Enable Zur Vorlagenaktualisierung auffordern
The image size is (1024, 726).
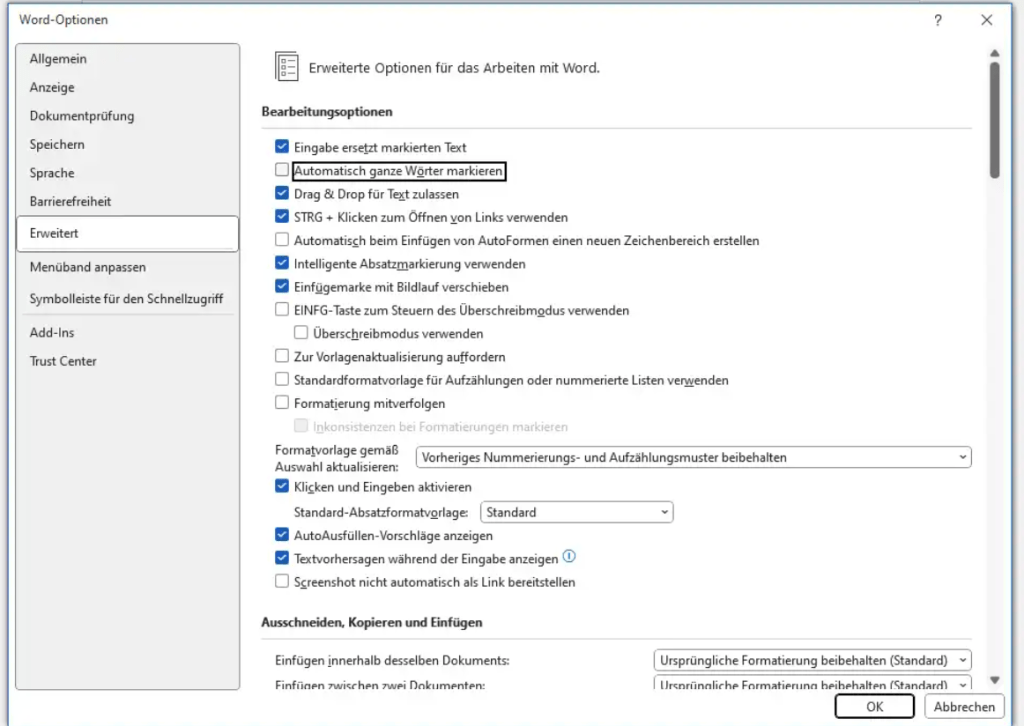(x=282, y=356)
